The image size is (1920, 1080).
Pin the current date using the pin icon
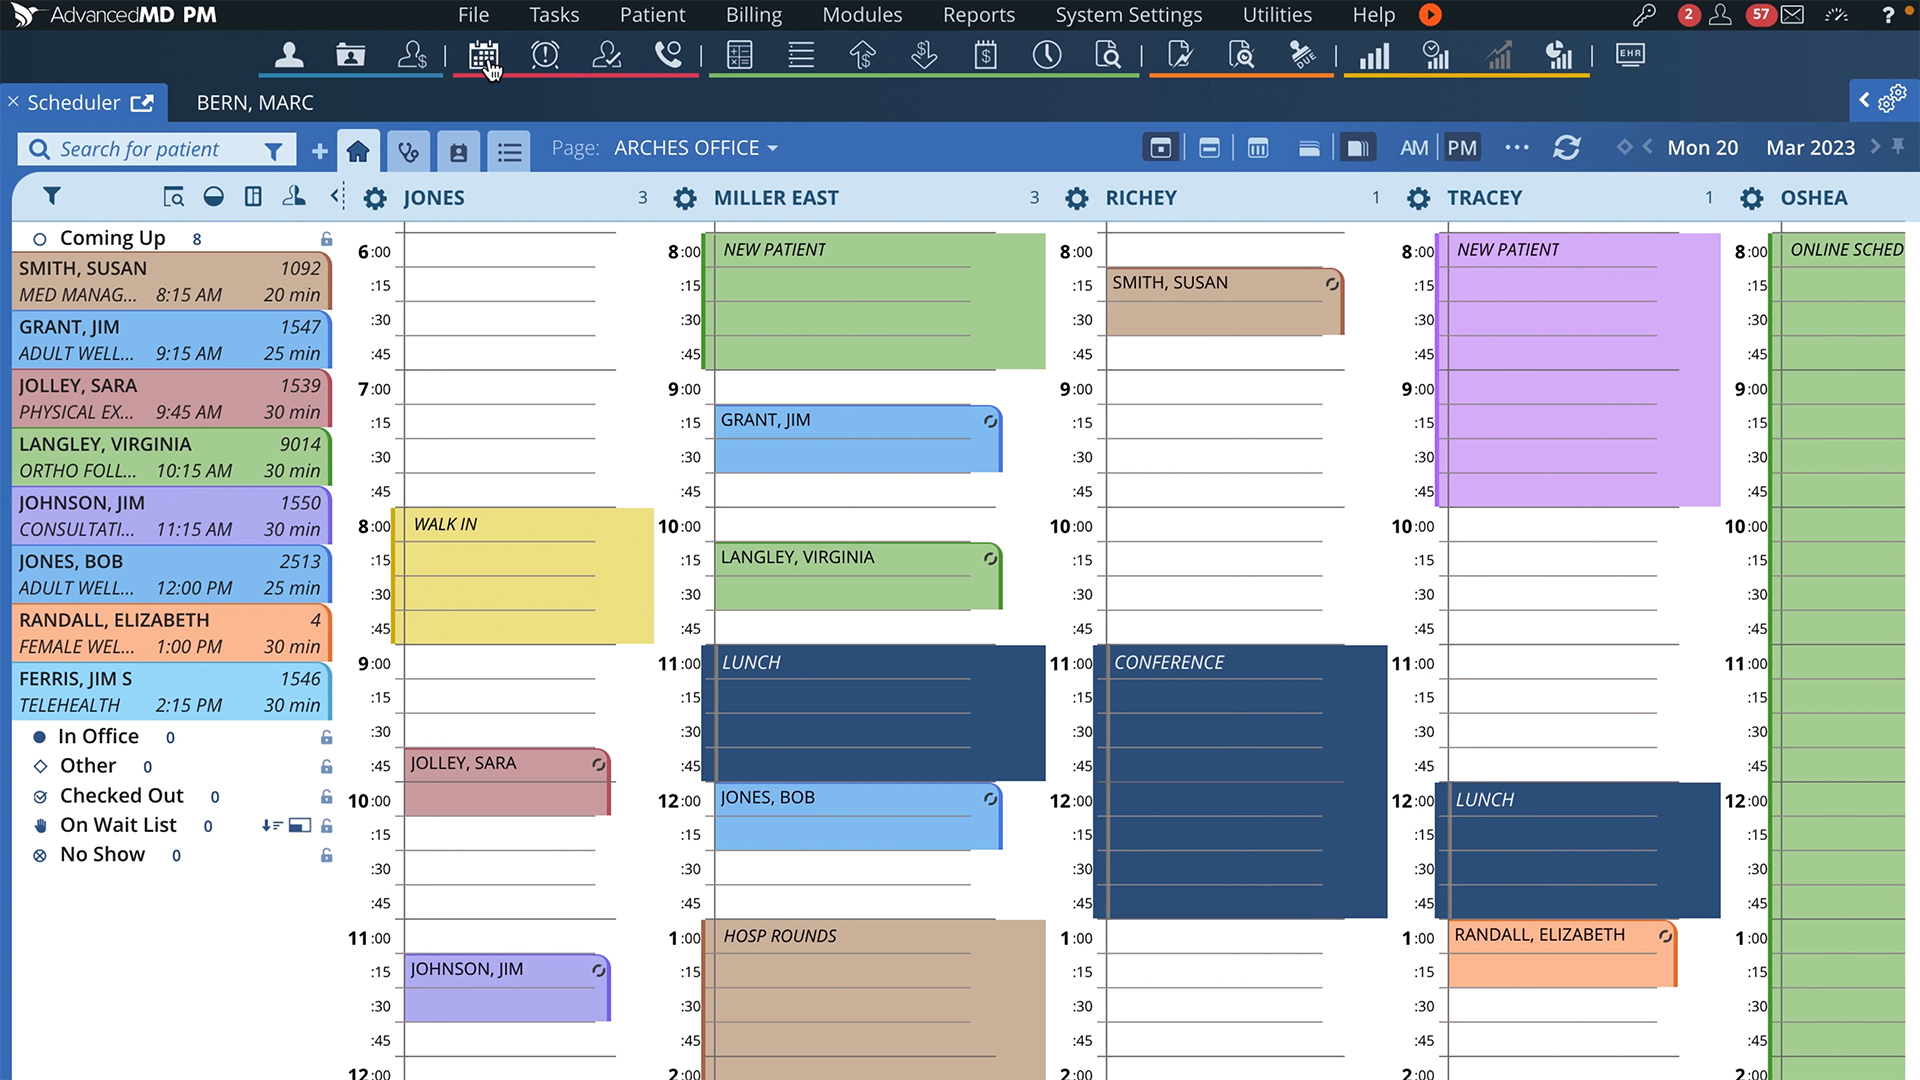point(1899,147)
